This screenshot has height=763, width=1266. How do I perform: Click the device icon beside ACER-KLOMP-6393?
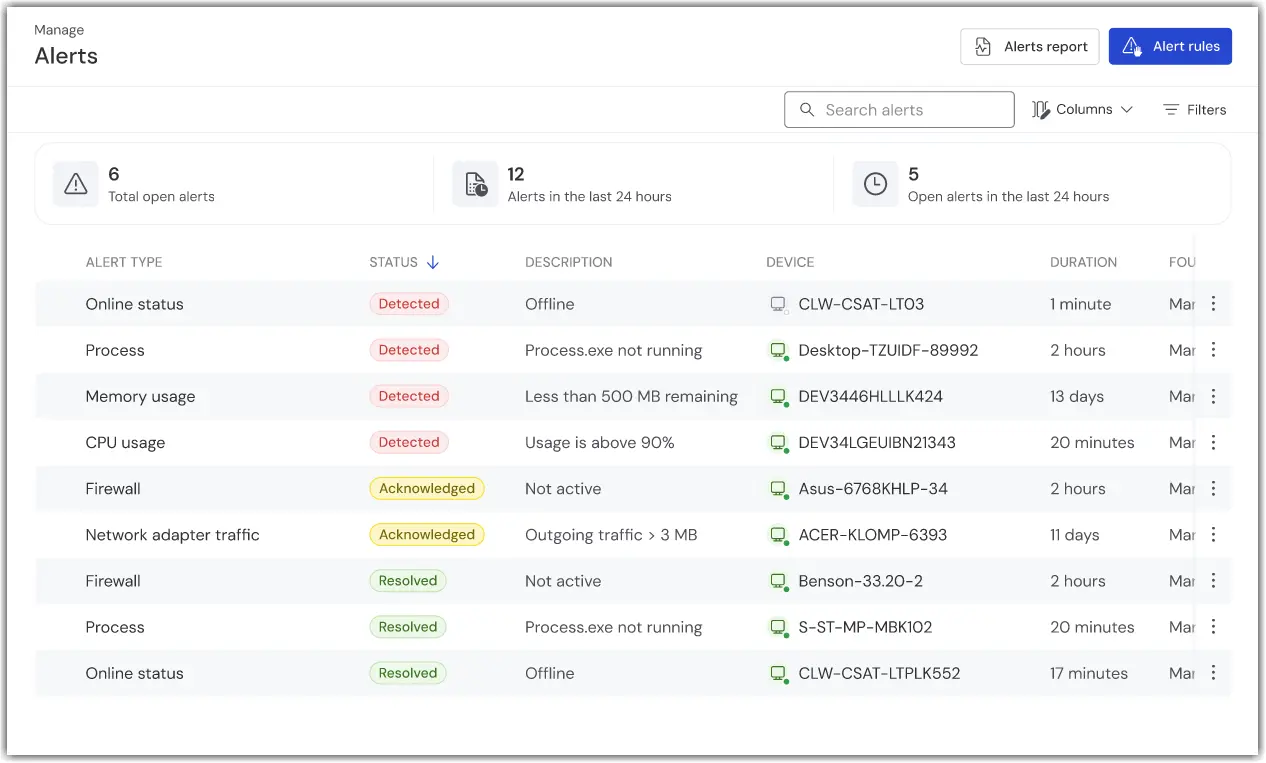tap(778, 534)
